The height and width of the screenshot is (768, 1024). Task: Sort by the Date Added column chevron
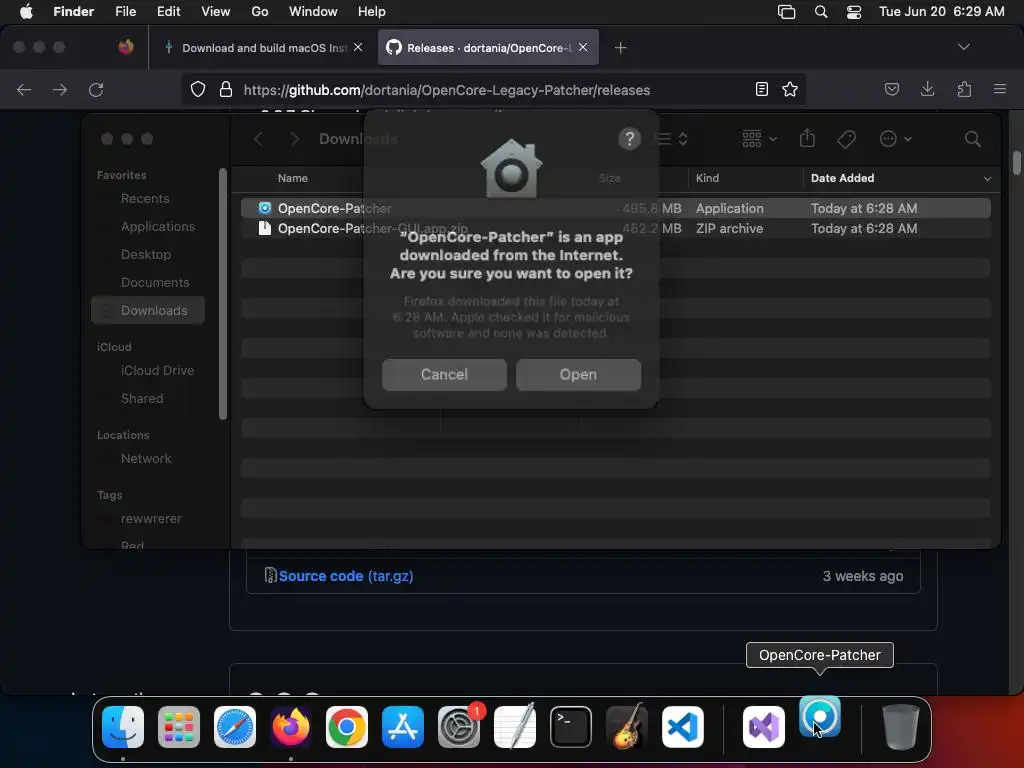(987, 178)
